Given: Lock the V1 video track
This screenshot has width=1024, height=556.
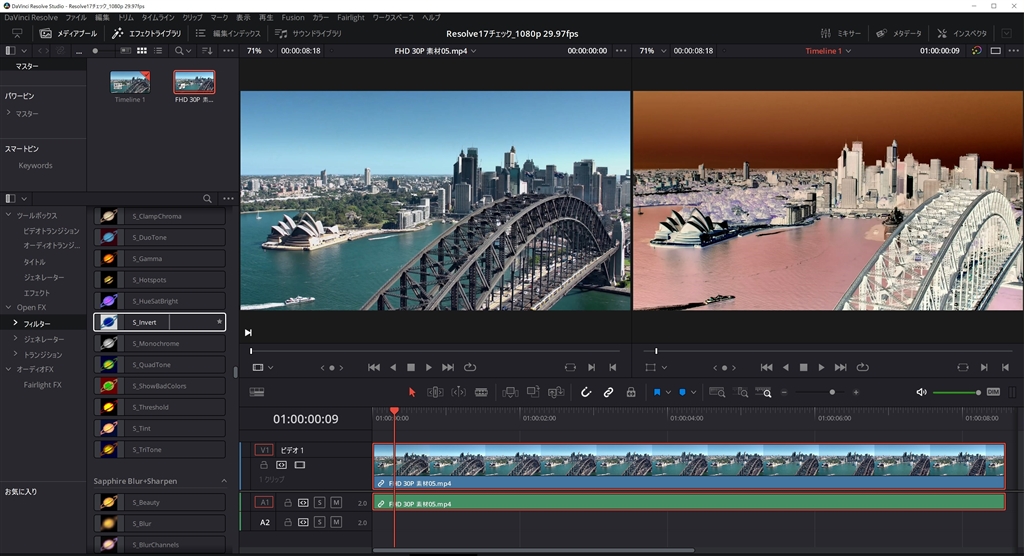Looking at the screenshot, I should [264, 465].
